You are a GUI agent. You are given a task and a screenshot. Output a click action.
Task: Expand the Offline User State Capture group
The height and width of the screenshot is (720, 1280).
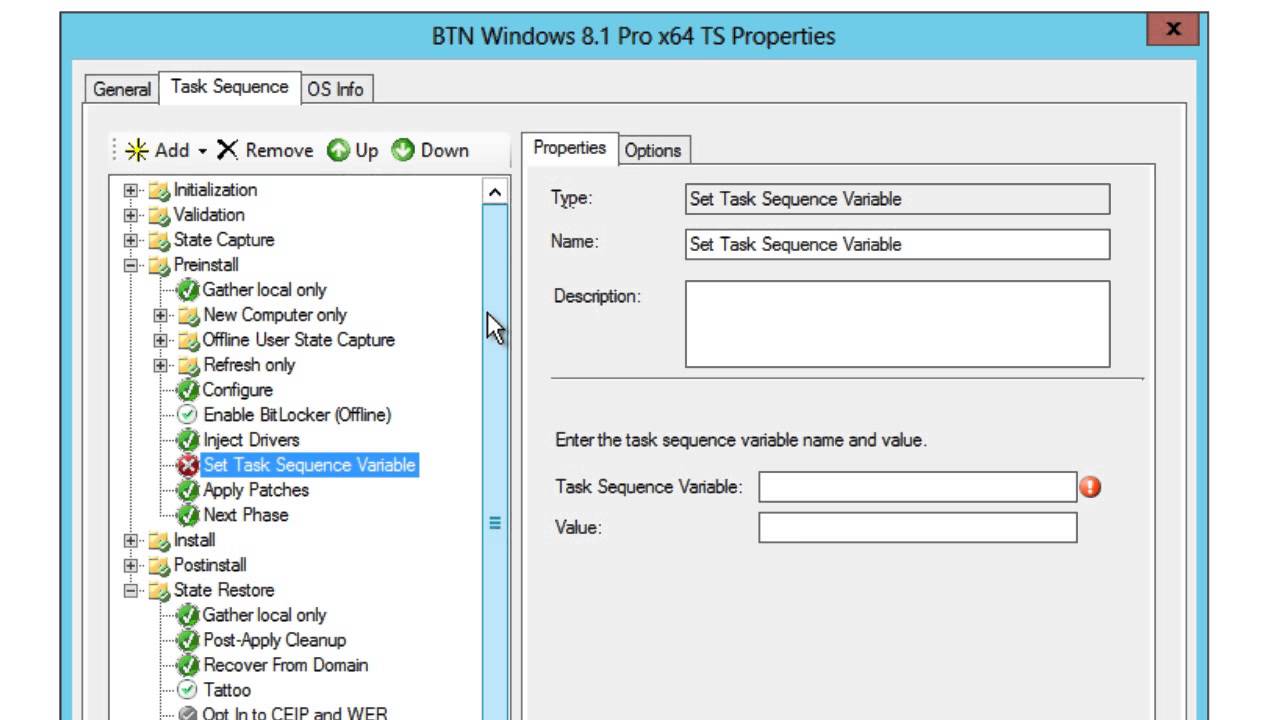pyautogui.click(x=160, y=340)
